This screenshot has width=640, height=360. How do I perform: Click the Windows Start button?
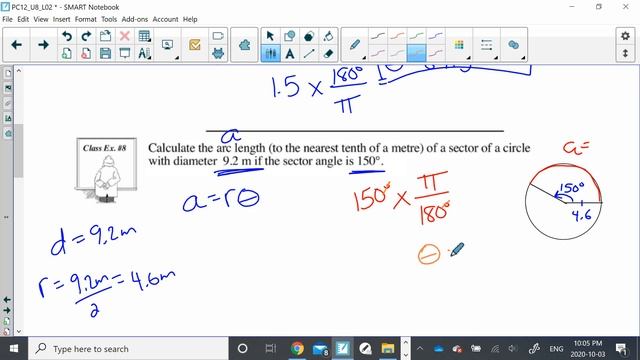pyautogui.click(x=14, y=349)
